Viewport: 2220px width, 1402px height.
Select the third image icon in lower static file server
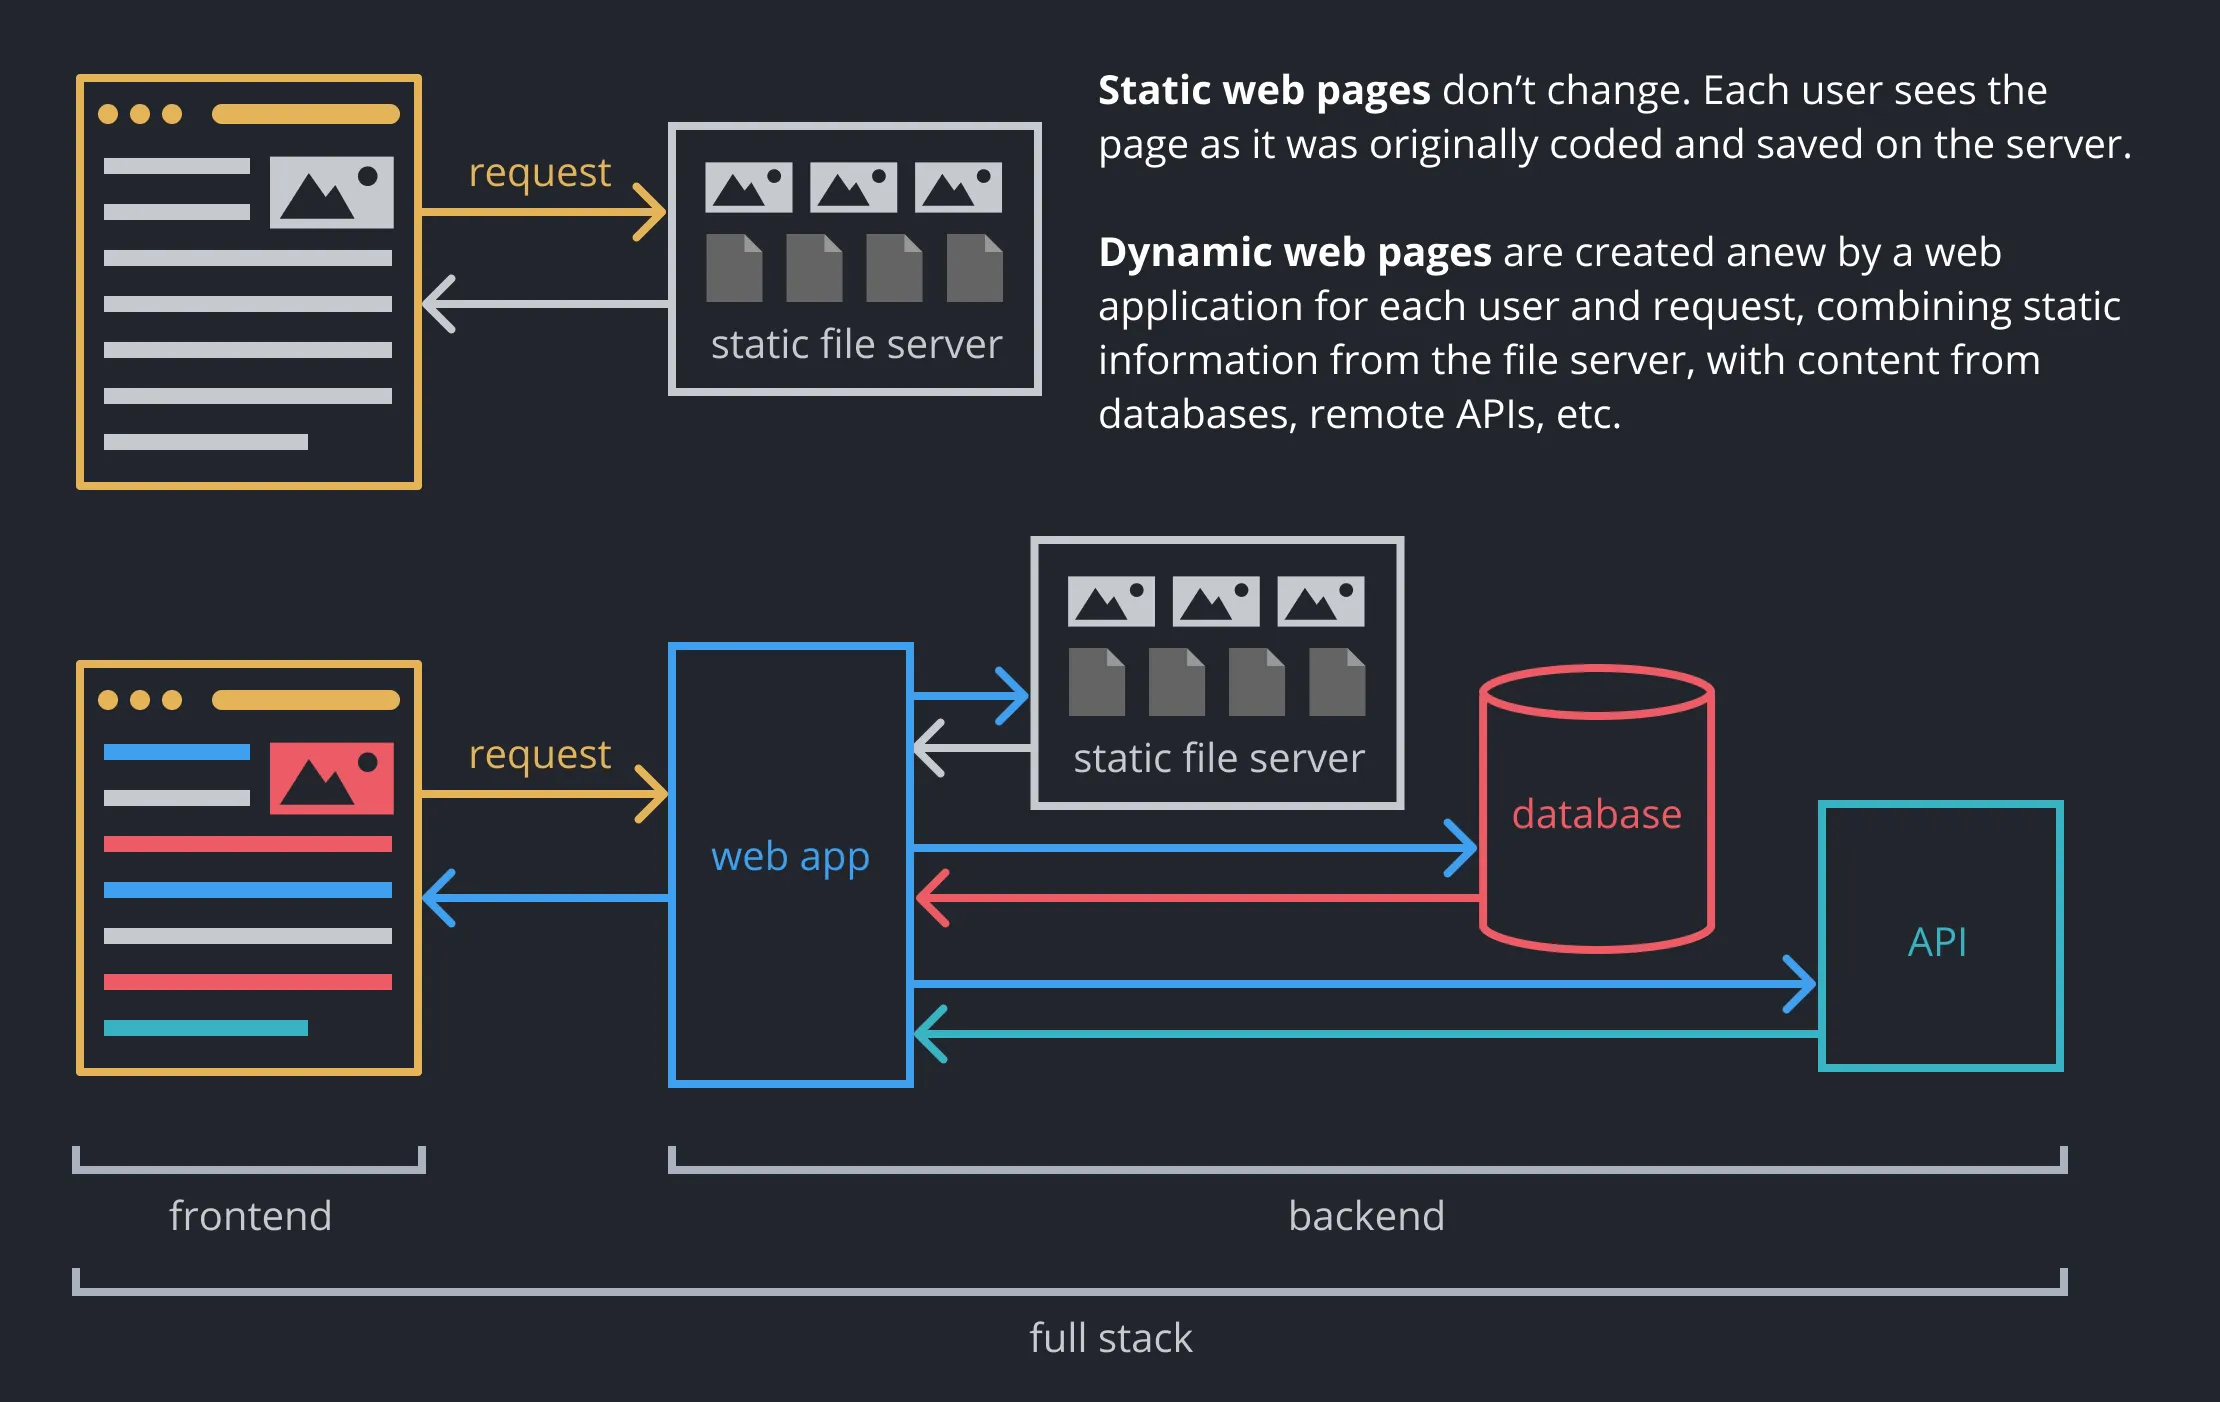pyautogui.click(x=1322, y=601)
